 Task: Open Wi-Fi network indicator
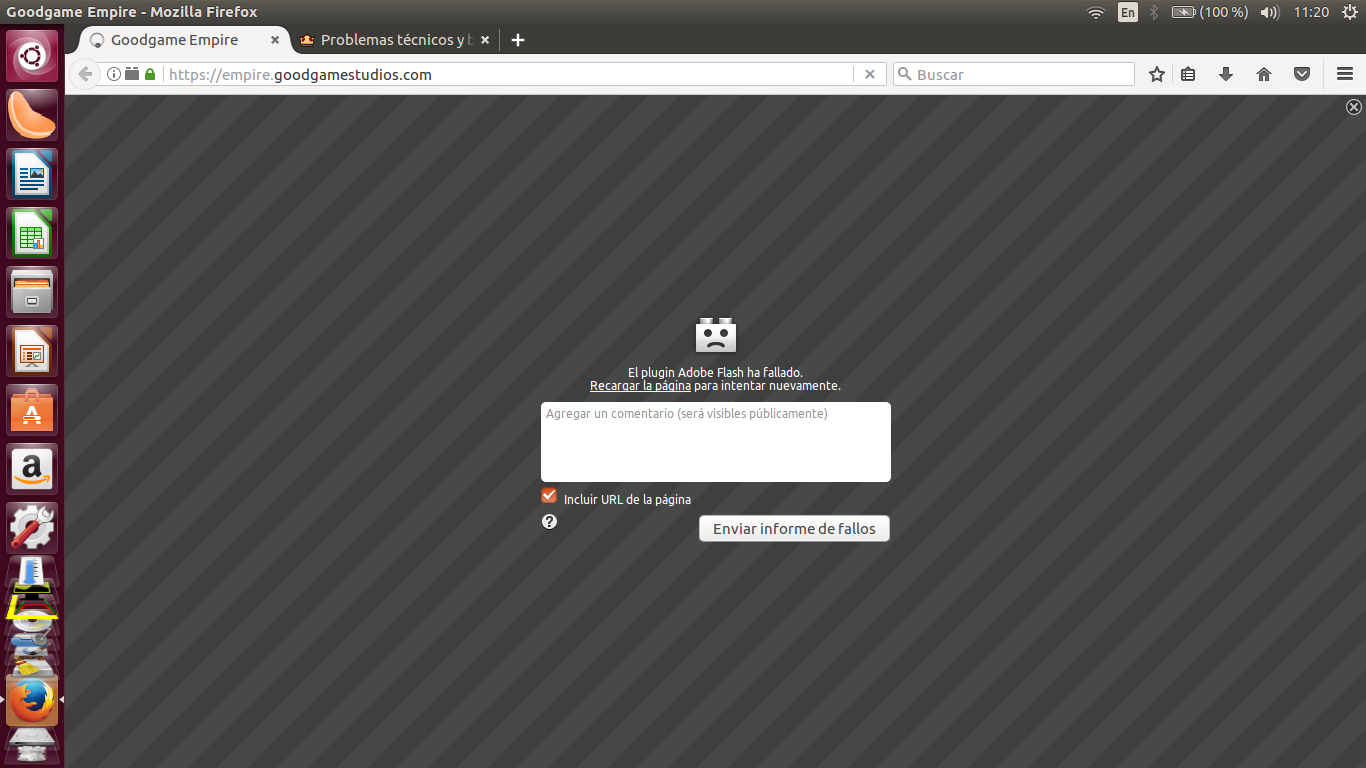[1096, 12]
